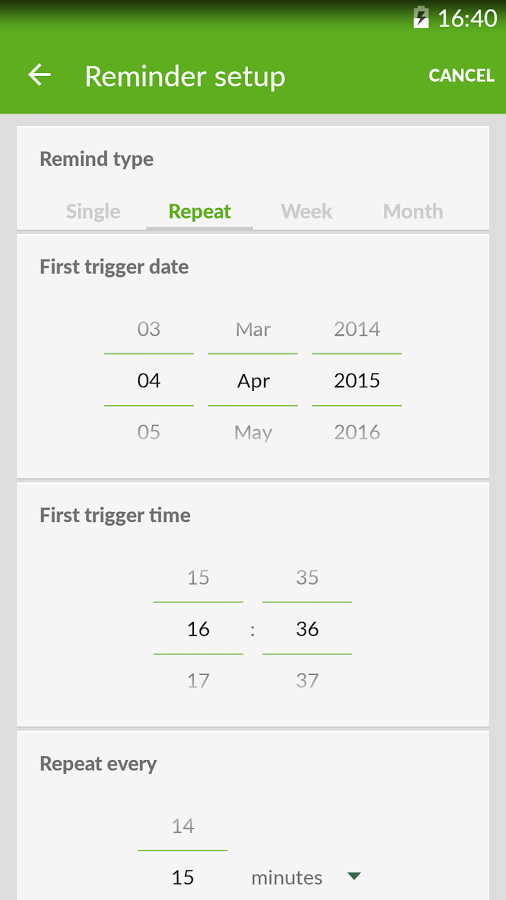The height and width of the screenshot is (900, 506).
Task: Pick day 05 in the date picker
Action: (149, 432)
